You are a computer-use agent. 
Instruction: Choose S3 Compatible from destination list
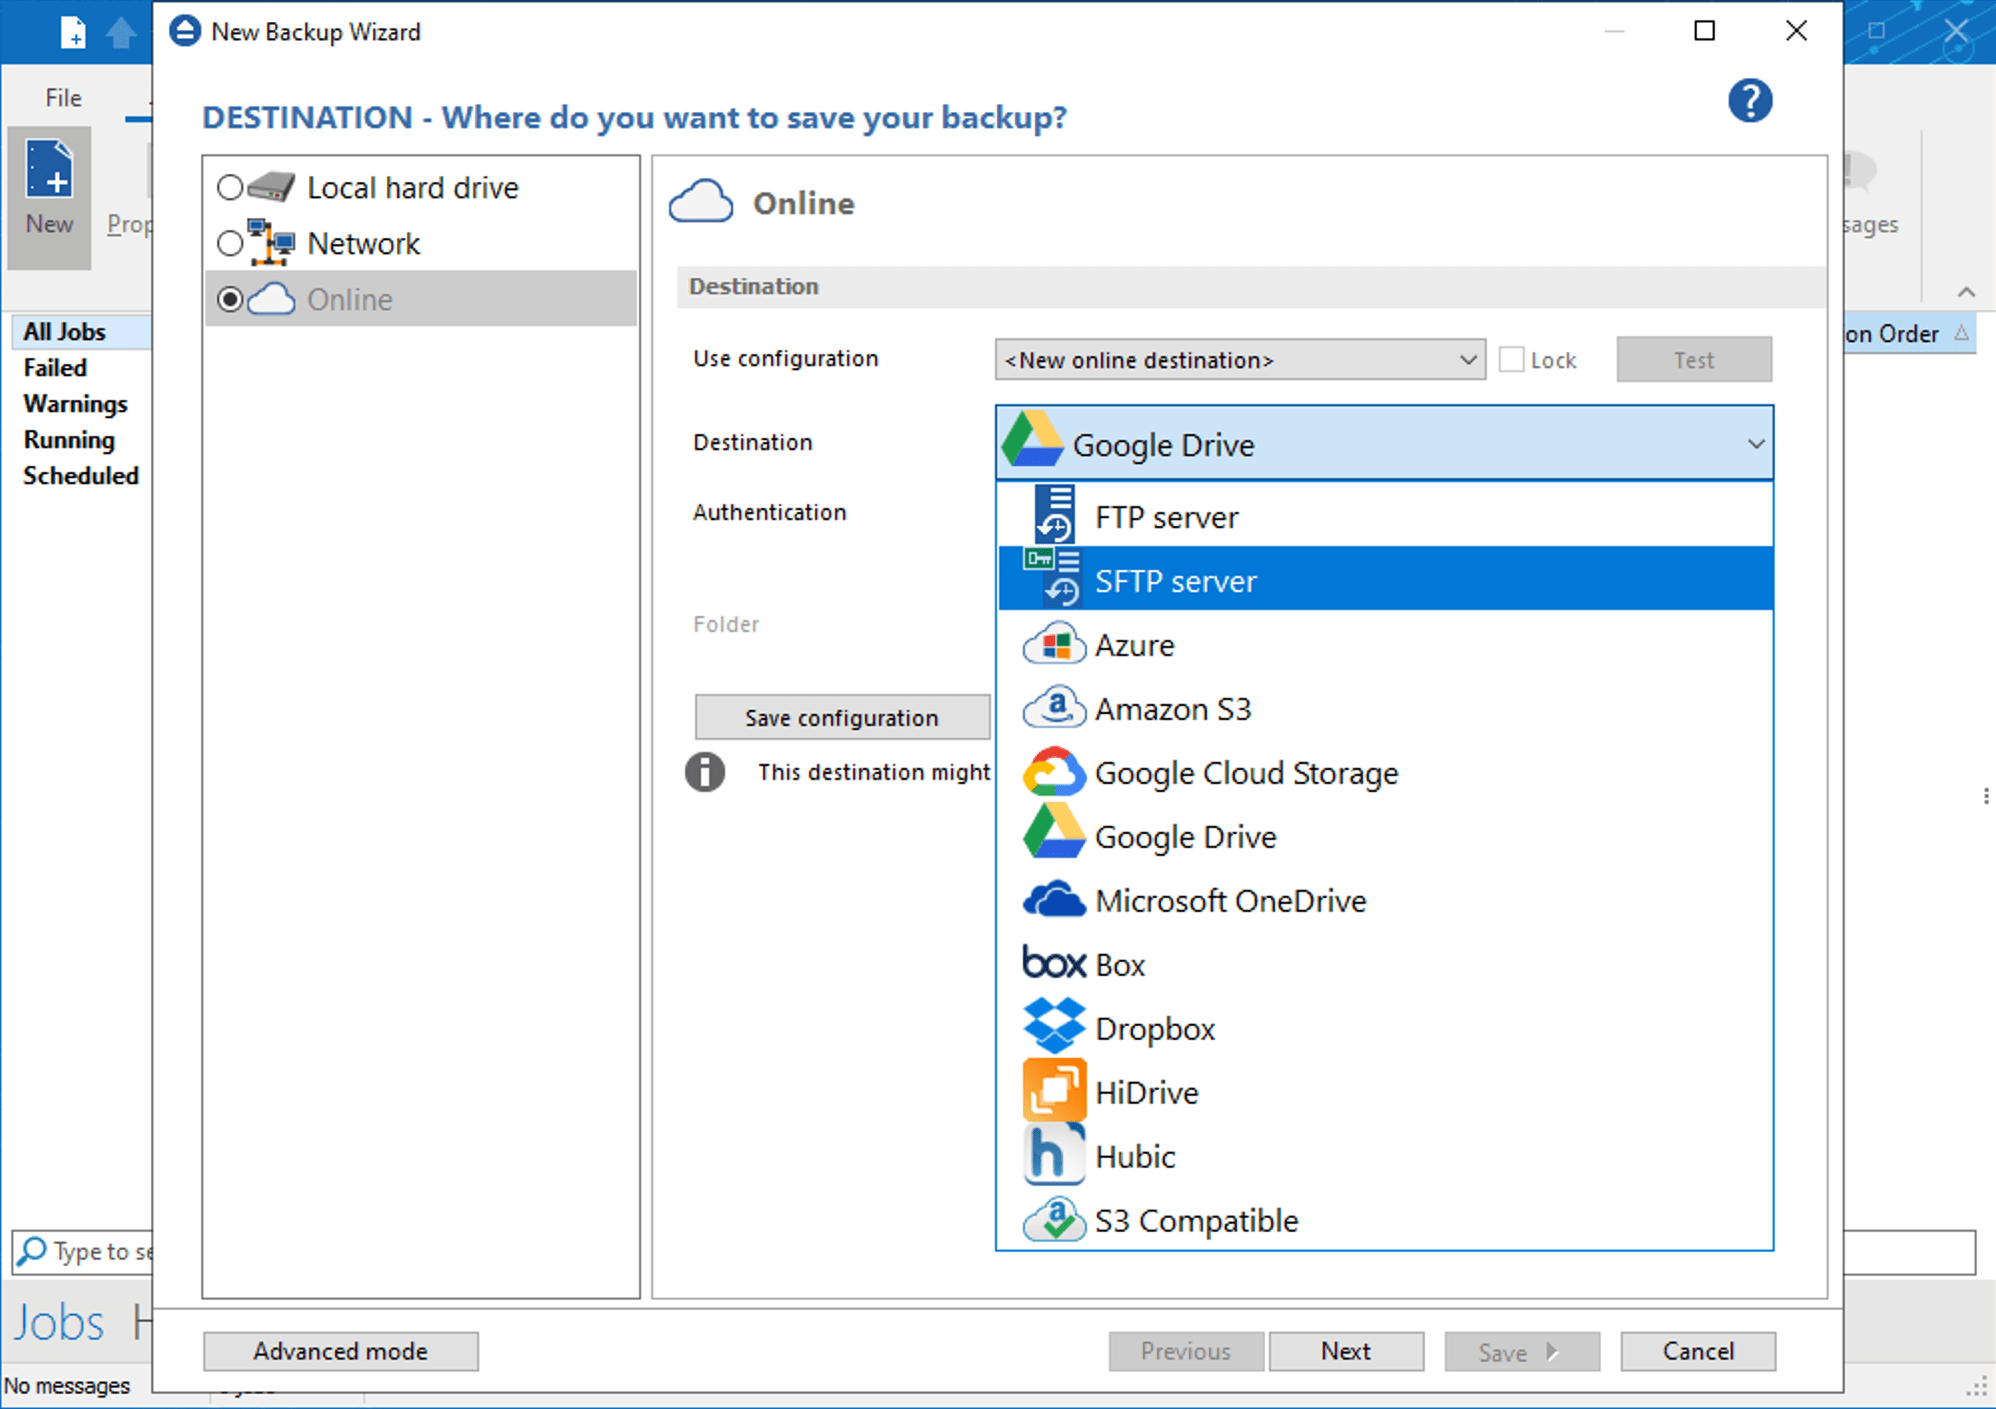click(x=1385, y=1220)
